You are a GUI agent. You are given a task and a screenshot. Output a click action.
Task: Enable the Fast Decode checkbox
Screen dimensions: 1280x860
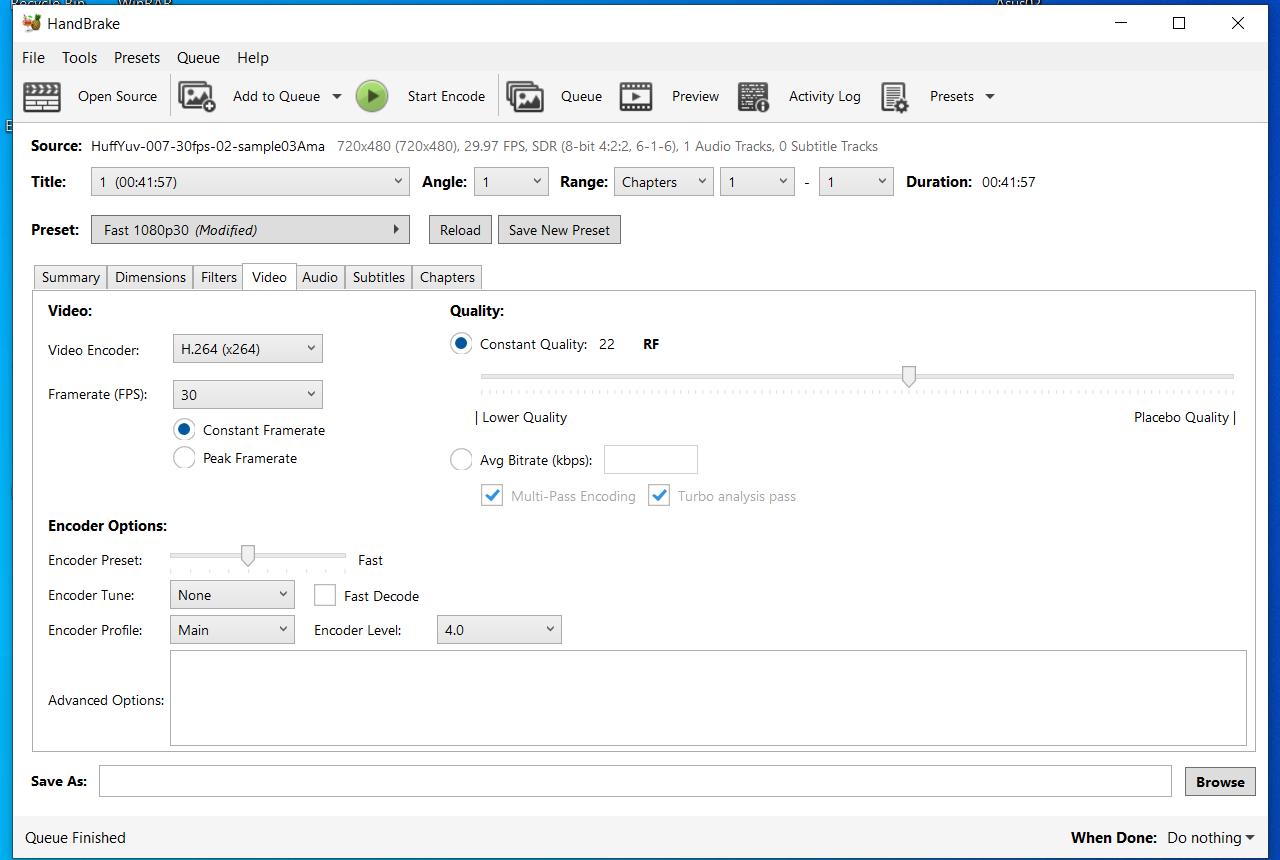click(325, 596)
